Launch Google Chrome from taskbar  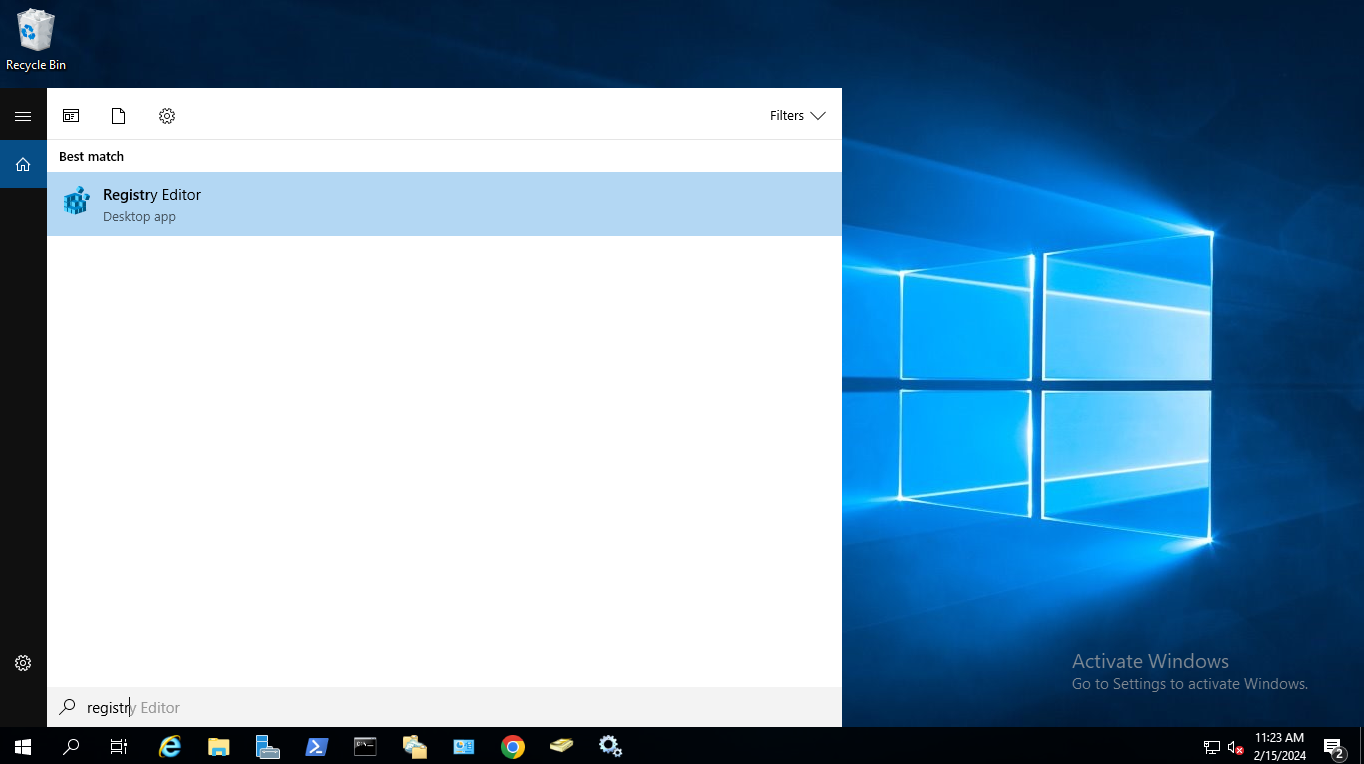pos(513,746)
